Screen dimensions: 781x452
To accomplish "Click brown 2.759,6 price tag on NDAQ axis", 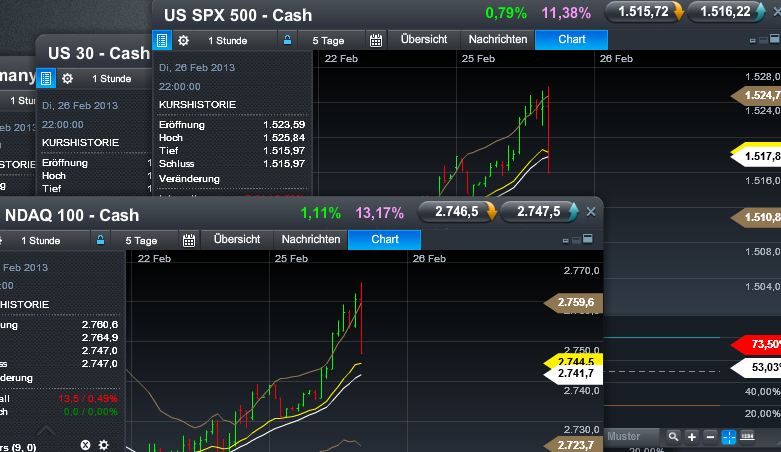I will click(x=573, y=302).
